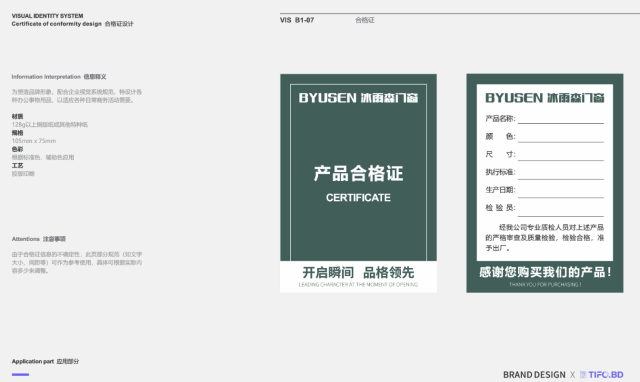Click the '颜色' blank line field
This screenshot has height=382, width=640.
click(x=561, y=138)
